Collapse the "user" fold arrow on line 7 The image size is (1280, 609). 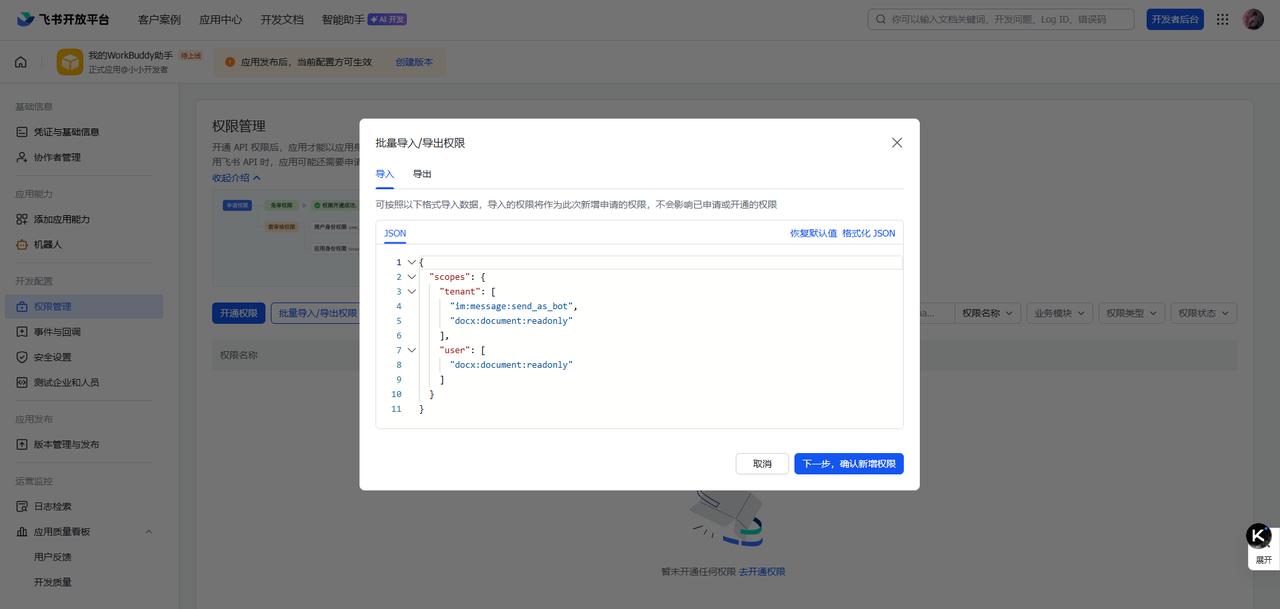(411, 350)
